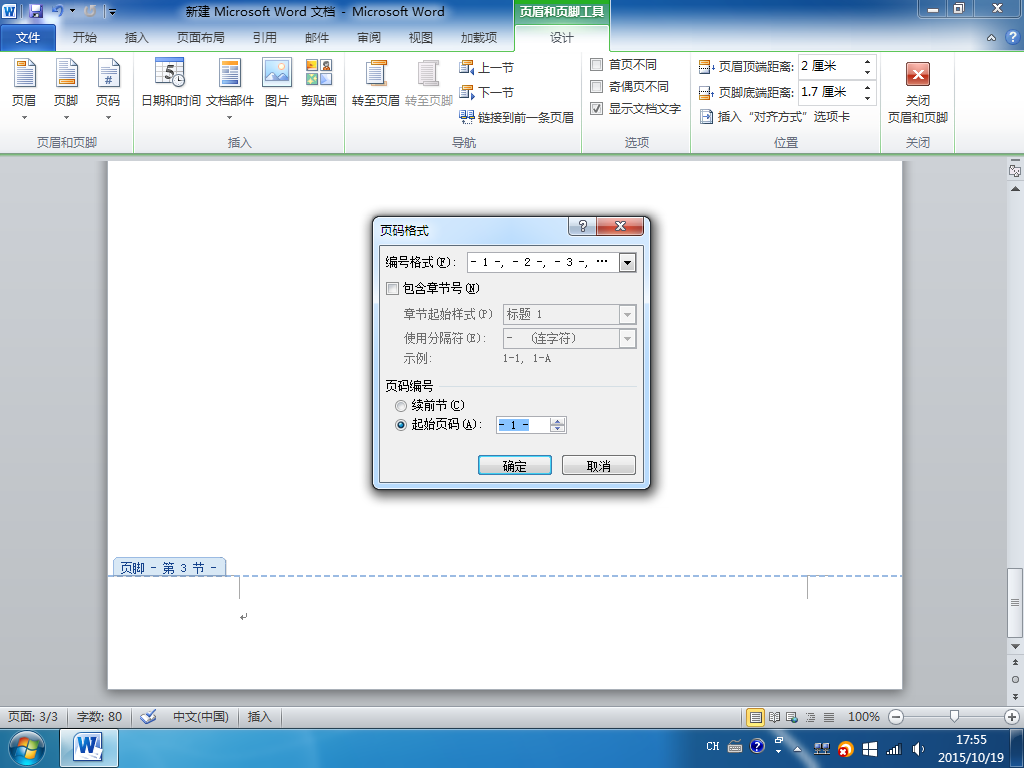1024x768 pixels.
Task: Switch to 开始 tab
Action: point(84,38)
